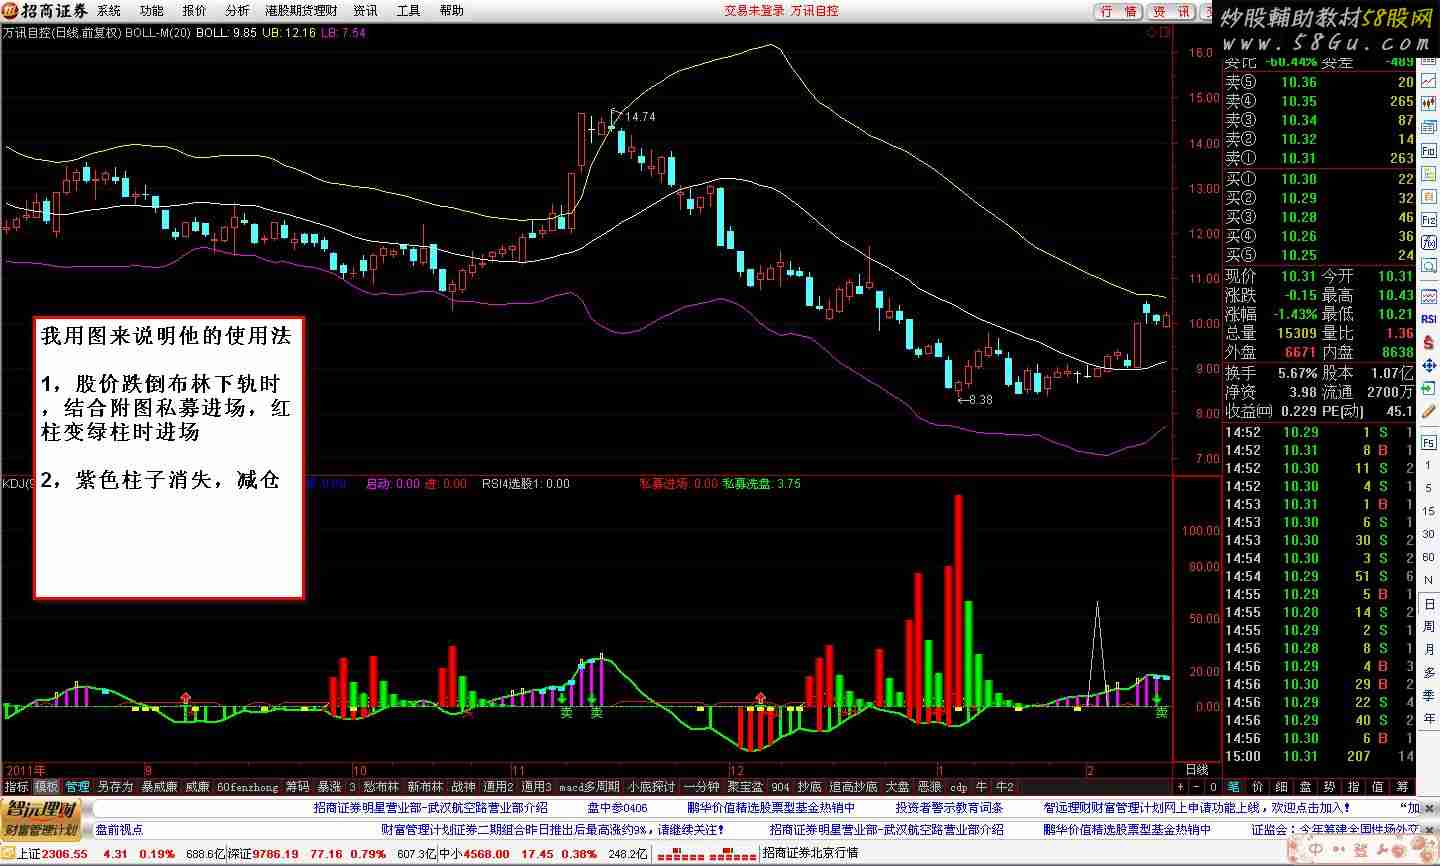Click the 盘中参0406 news link
The image size is (1440, 866).
coord(617,808)
